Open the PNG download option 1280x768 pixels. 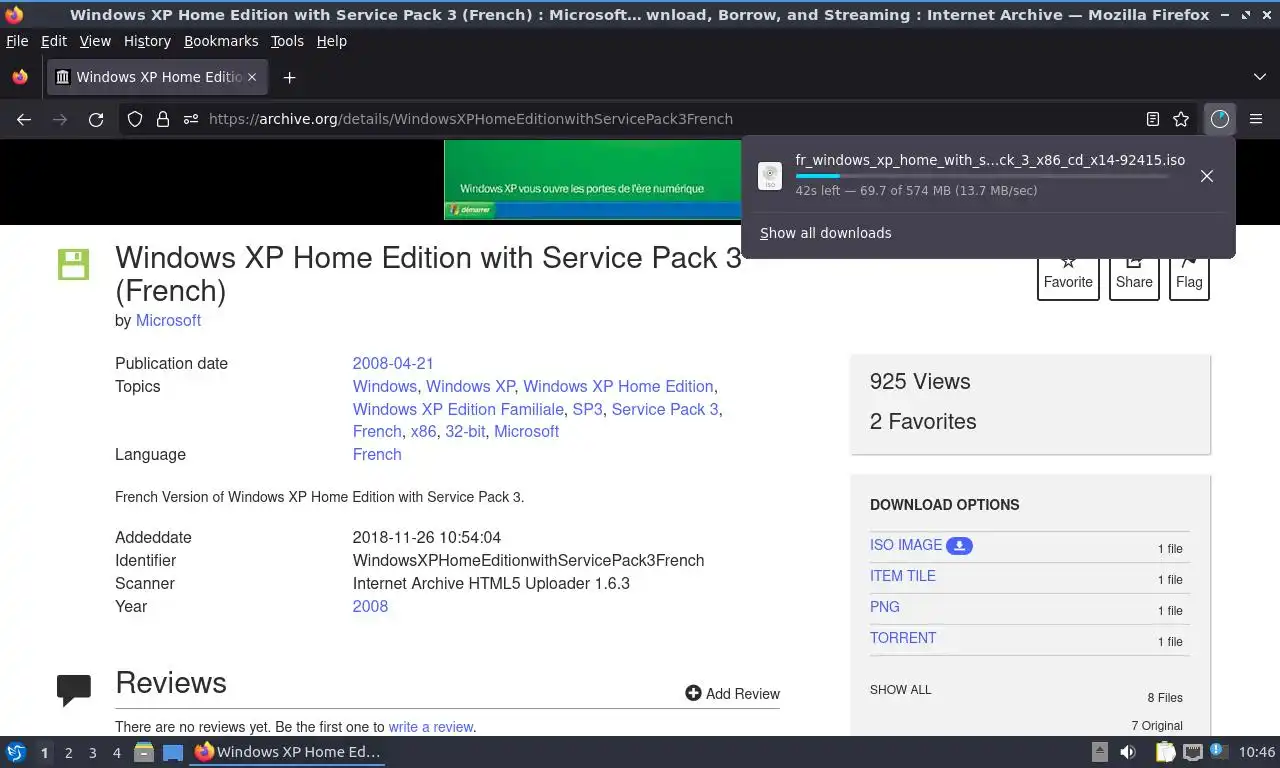click(x=885, y=607)
